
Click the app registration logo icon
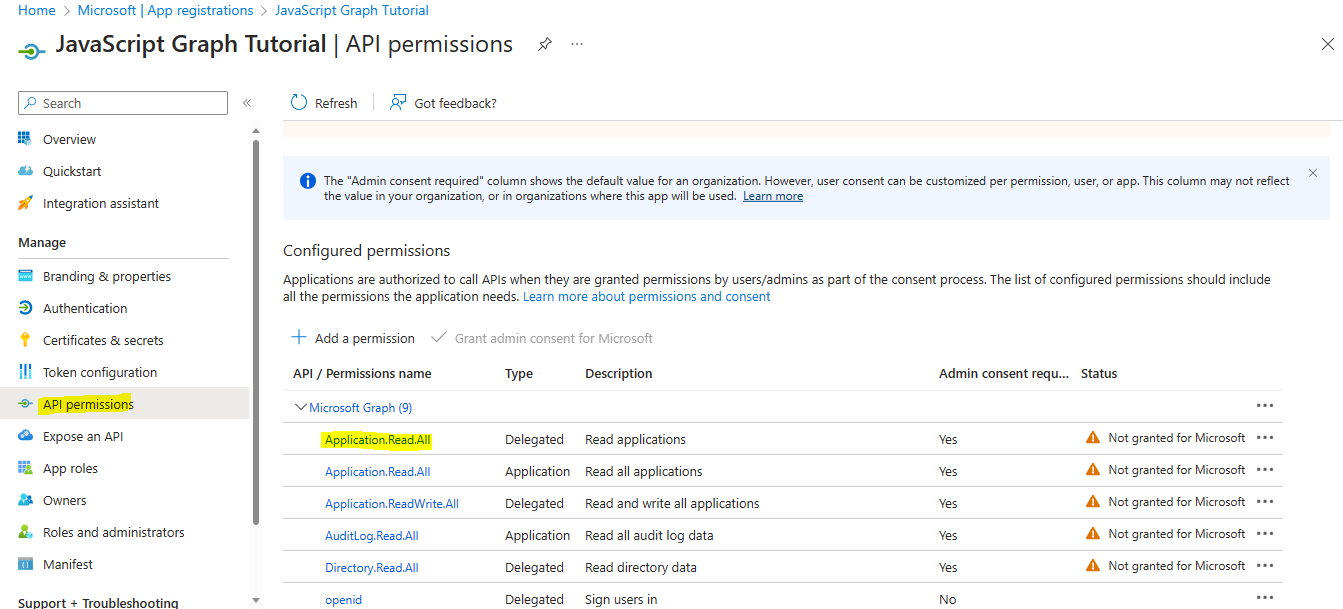pyautogui.click(x=31, y=49)
